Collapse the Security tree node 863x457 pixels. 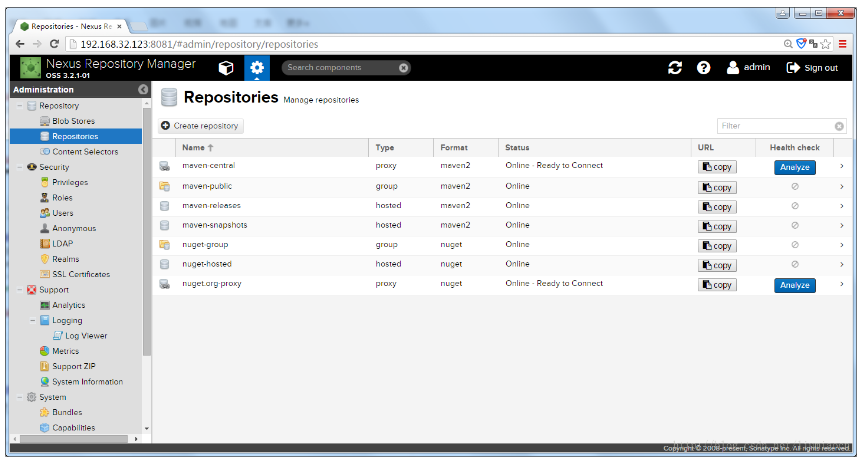[x=20, y=167]
